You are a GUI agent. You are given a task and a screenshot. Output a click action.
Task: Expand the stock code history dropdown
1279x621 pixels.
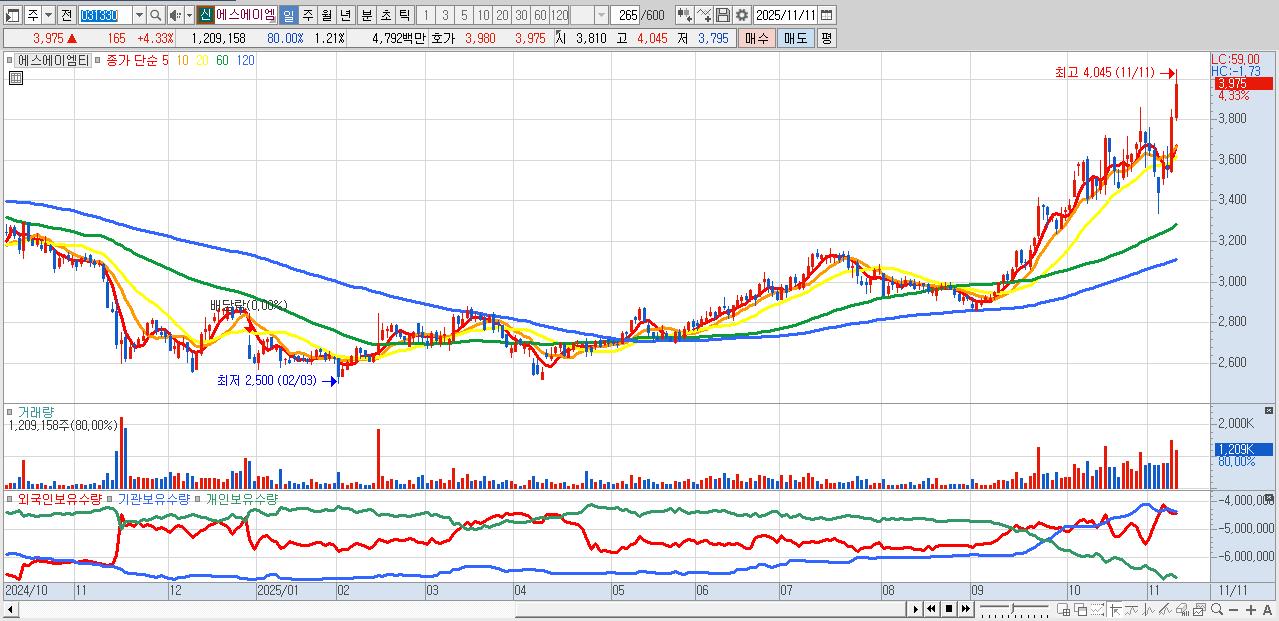click(139, 16)
